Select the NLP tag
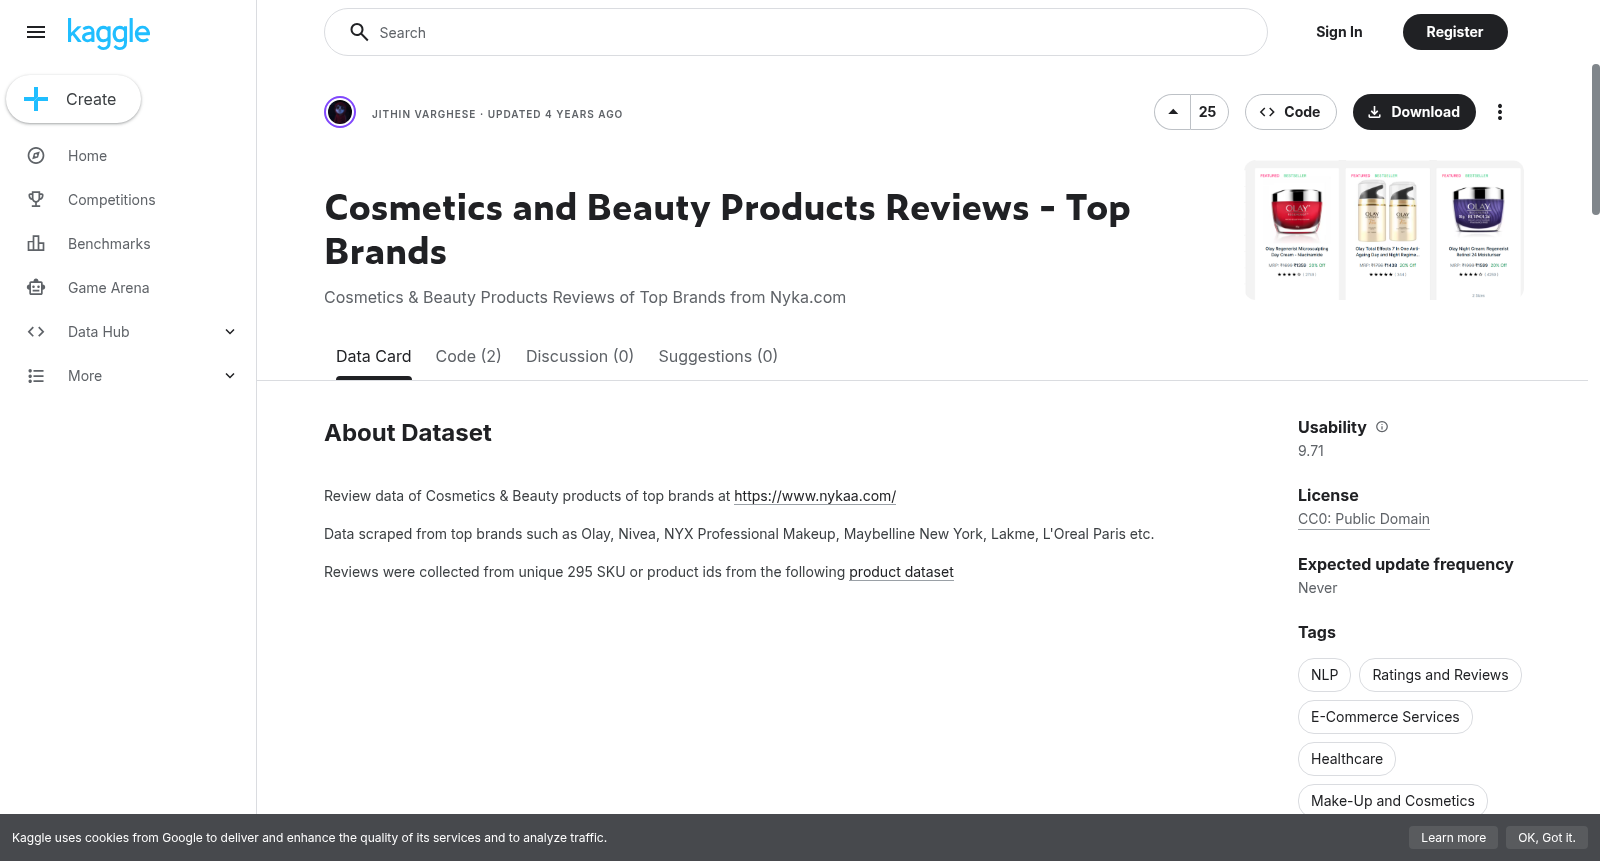This screenshot has height=861, width=1600. [x=1325, y=675]
